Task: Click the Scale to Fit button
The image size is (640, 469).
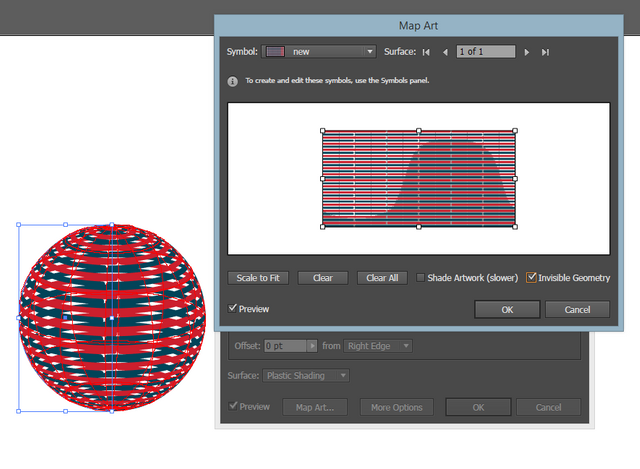Action: 258,278
